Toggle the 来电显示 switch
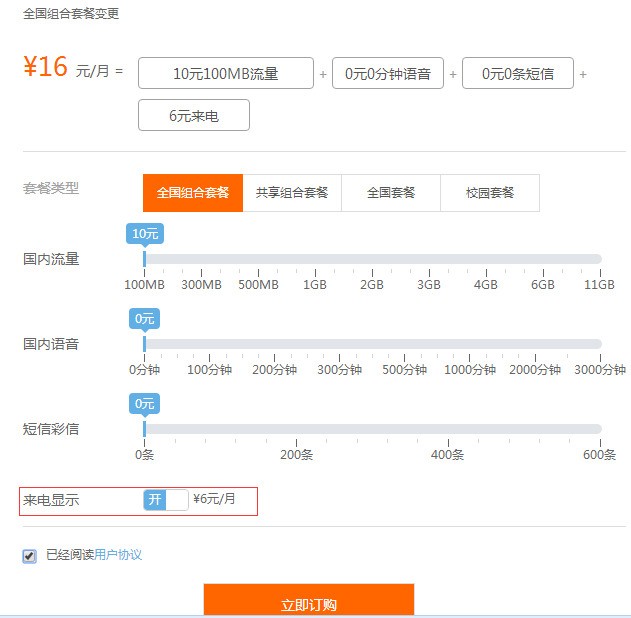Screen dimensions: 631x618 166,500
